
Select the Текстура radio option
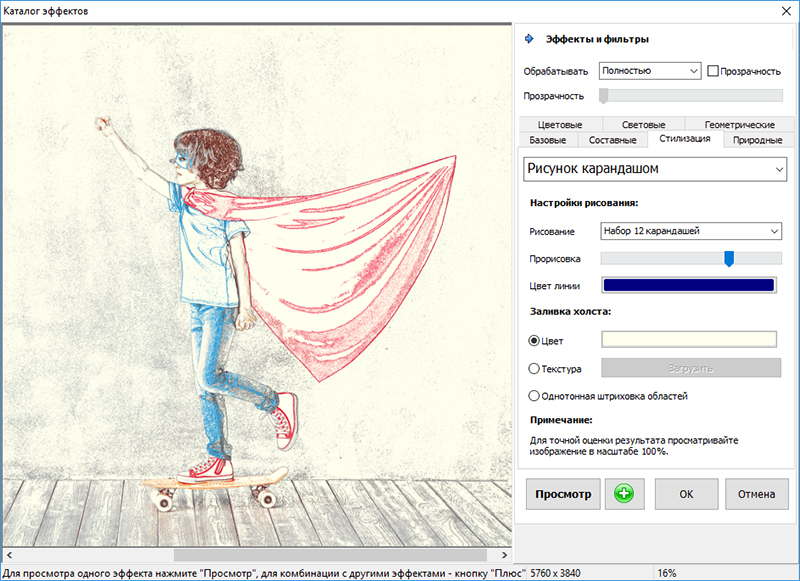tap(534, 369)
